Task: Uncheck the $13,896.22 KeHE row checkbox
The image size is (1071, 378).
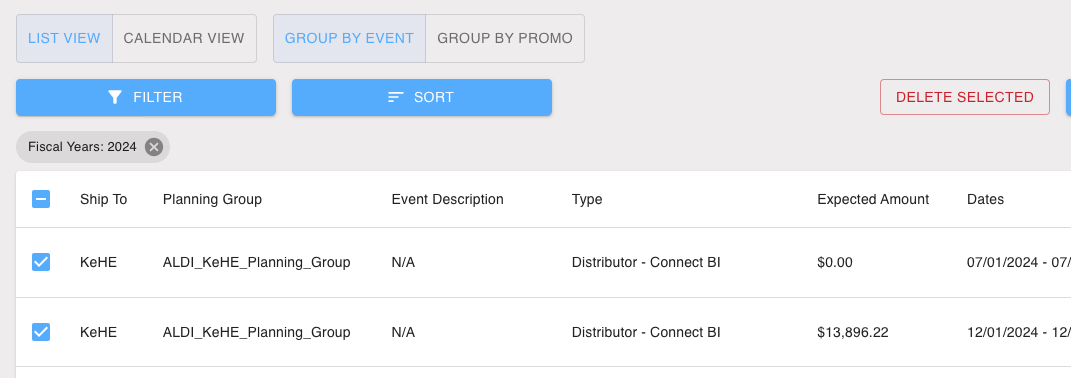Action: [41, 332]
